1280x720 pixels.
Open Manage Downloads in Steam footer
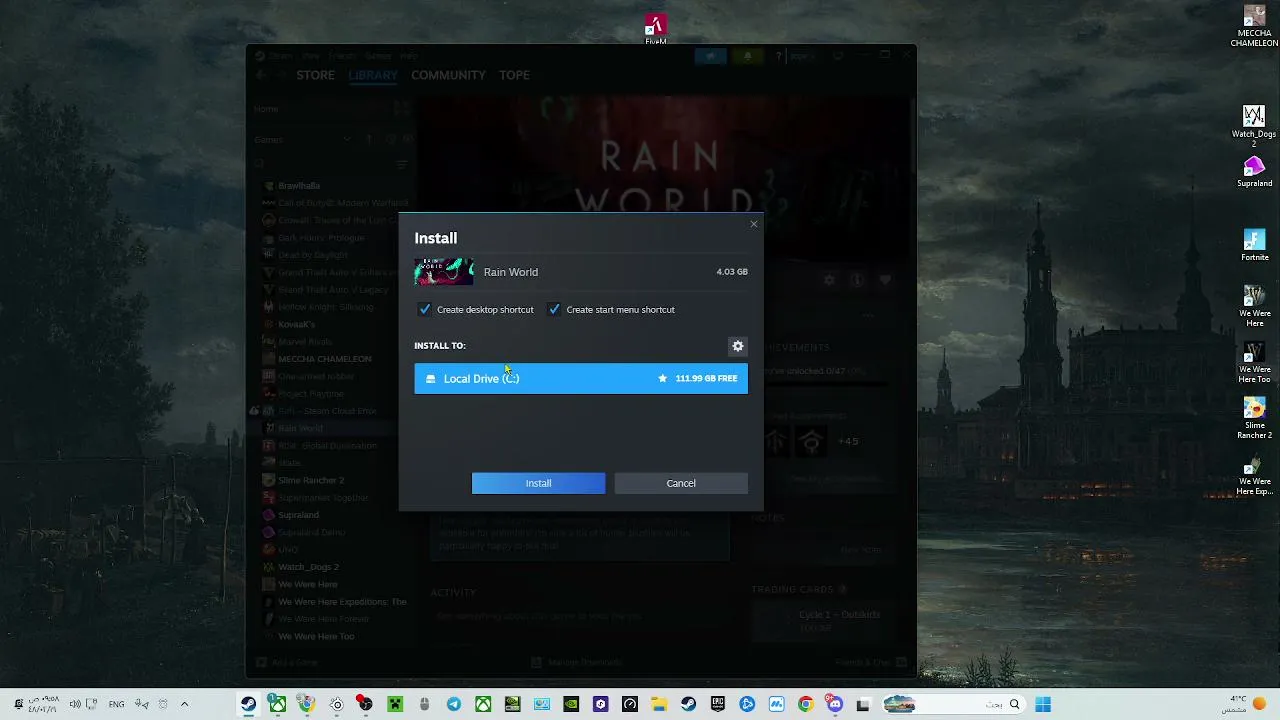tap(576, 662)
